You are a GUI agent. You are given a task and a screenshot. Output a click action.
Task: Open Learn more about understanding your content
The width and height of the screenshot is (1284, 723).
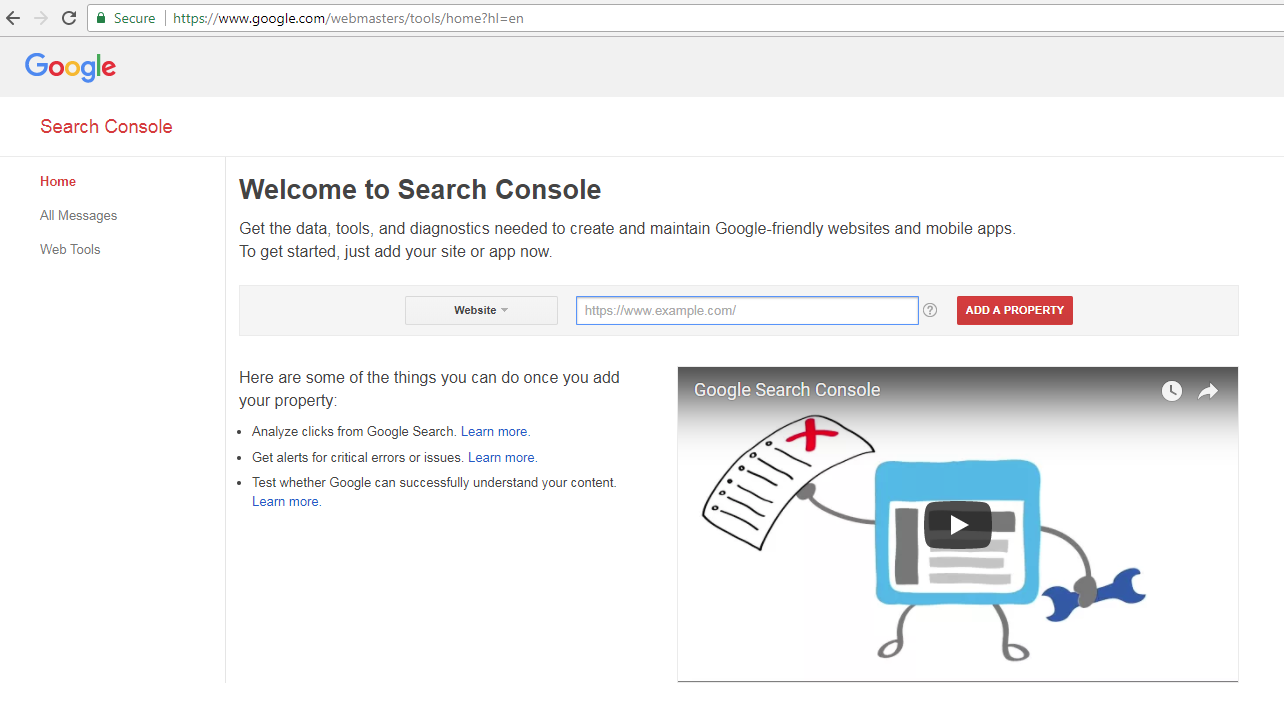pos(286,501)
